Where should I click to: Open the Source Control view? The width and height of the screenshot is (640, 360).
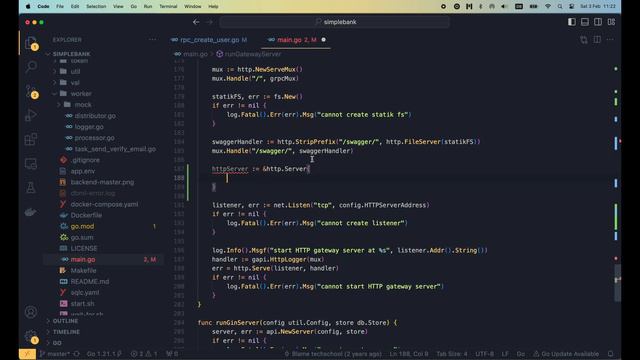point(31,91)
